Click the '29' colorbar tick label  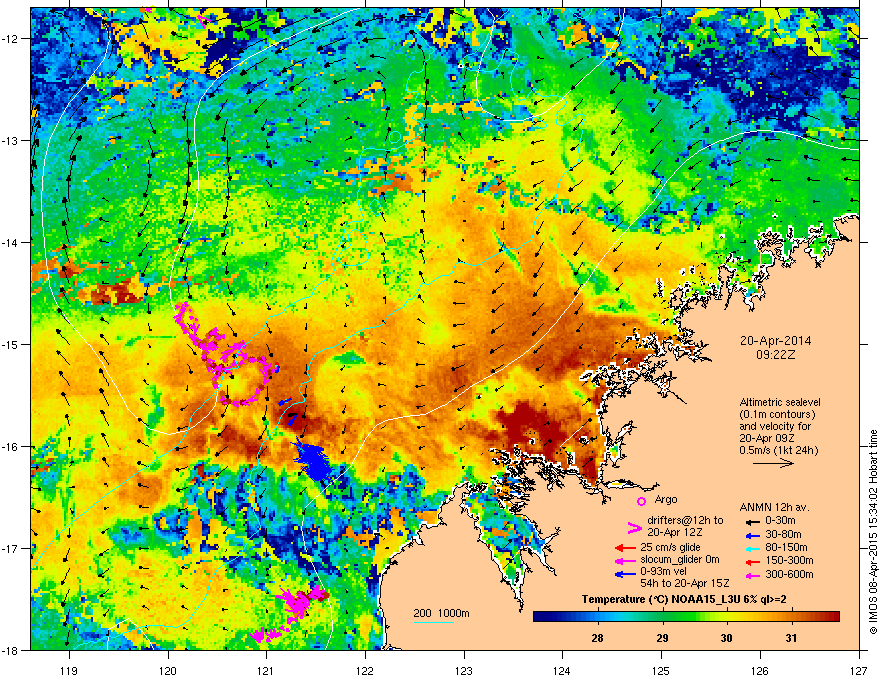pos(663,638)
